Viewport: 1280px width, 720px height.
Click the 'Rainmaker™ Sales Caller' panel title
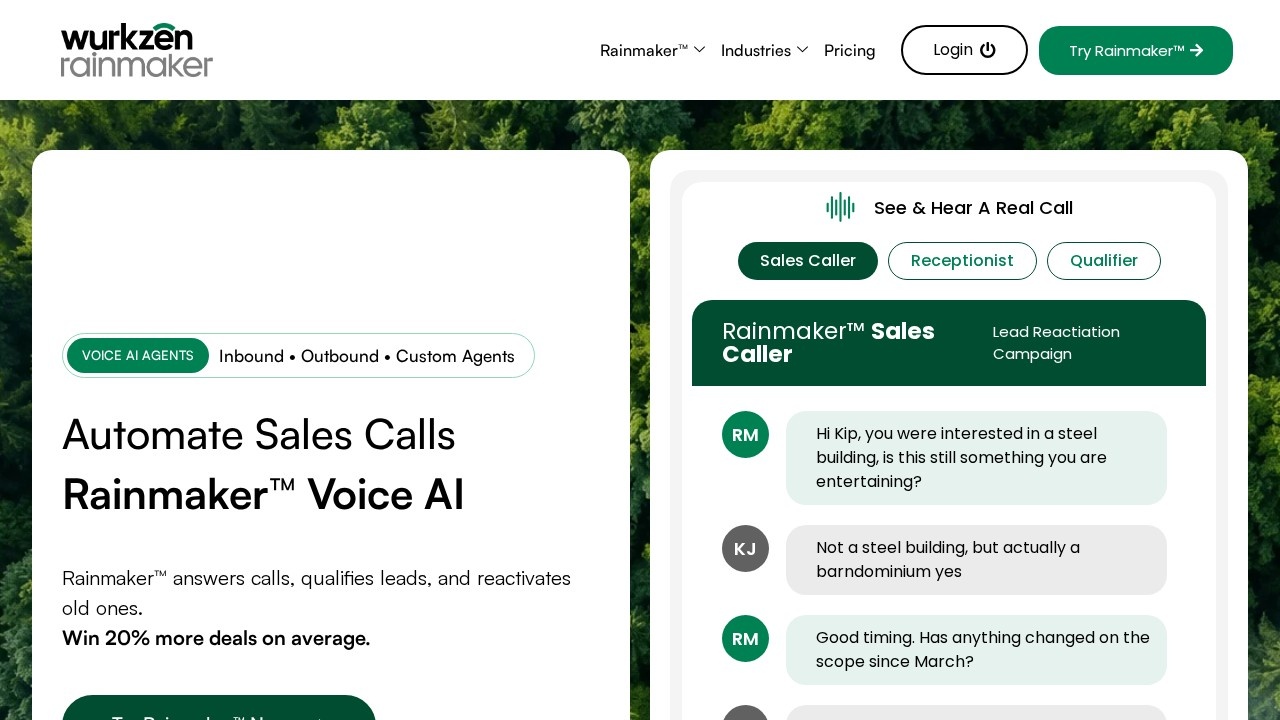[828, 343]
